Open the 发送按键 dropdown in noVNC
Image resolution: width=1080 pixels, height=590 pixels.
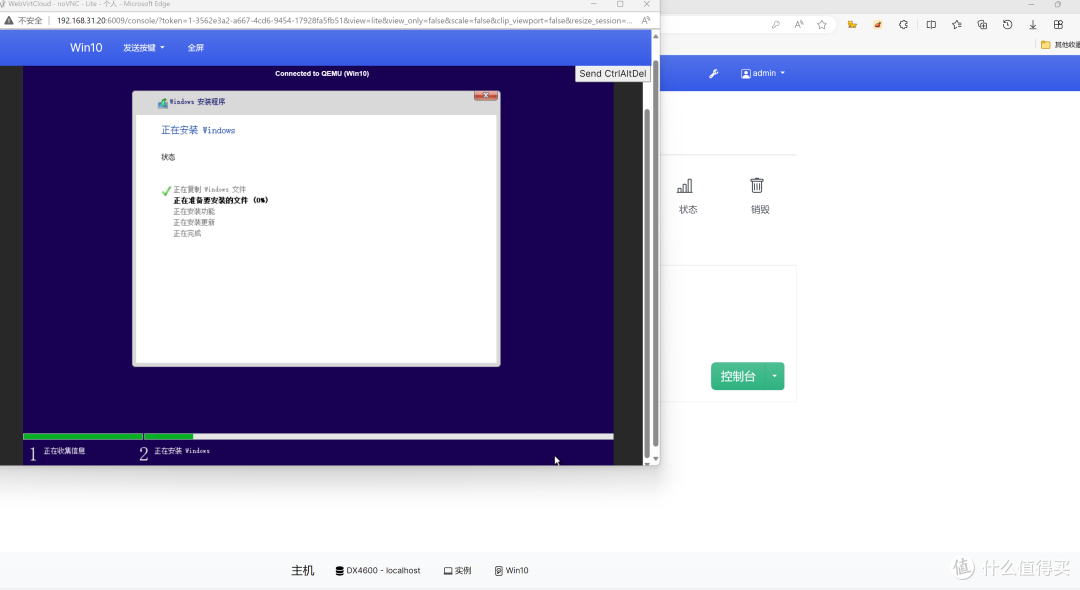pos(144,48)
